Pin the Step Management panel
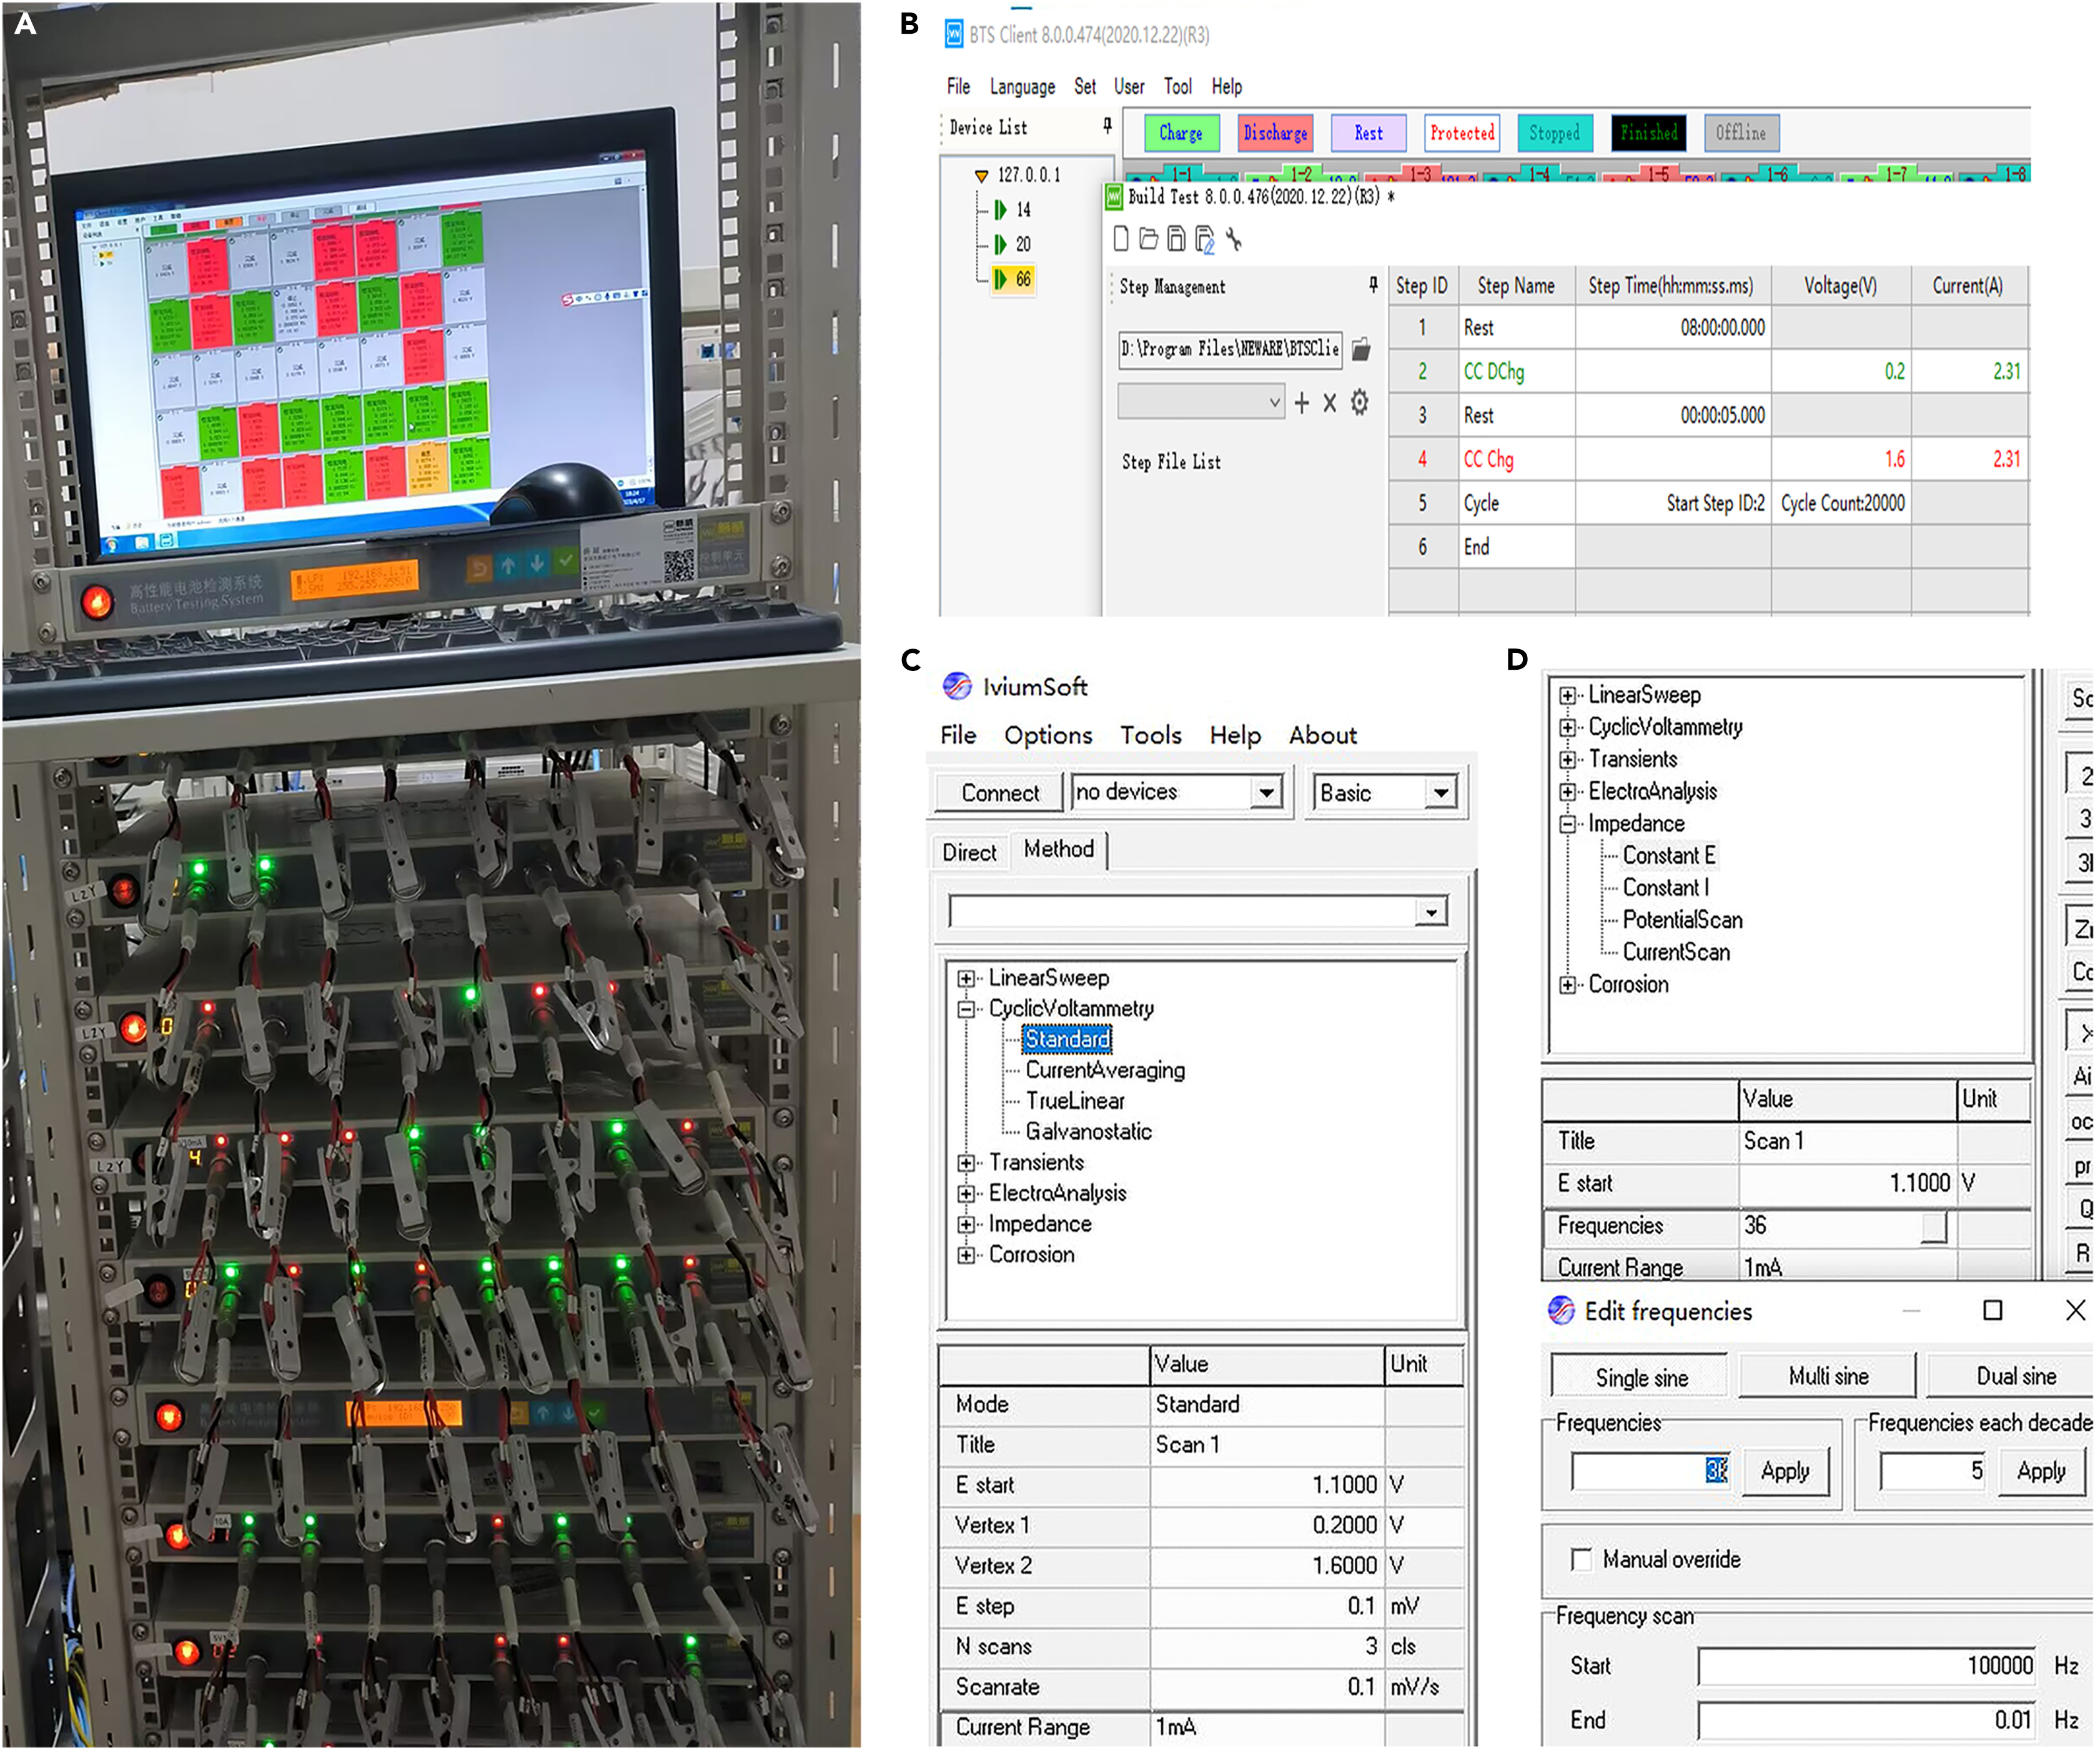The width and height of the screenshot is (2100, 1750). pos(1373,285)
